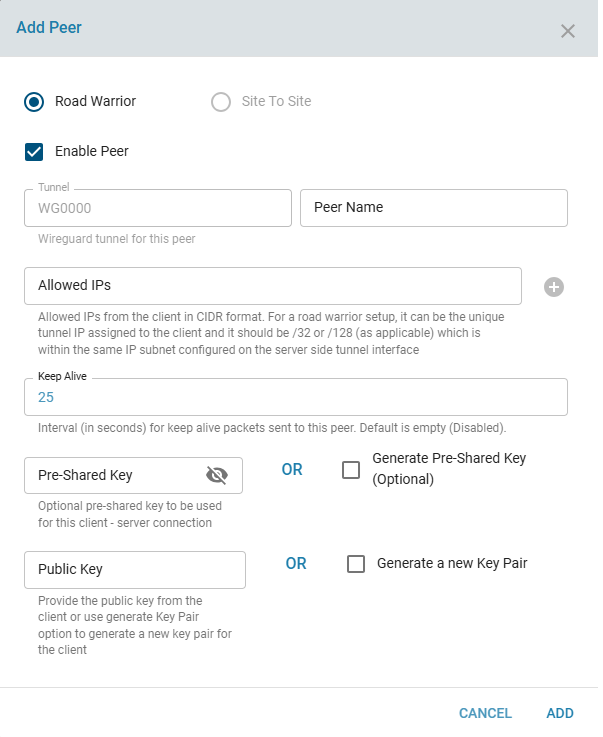Check the Generate Pre-Shared Key box
Viewport: 603px width, 737px height.
(351, 469)
